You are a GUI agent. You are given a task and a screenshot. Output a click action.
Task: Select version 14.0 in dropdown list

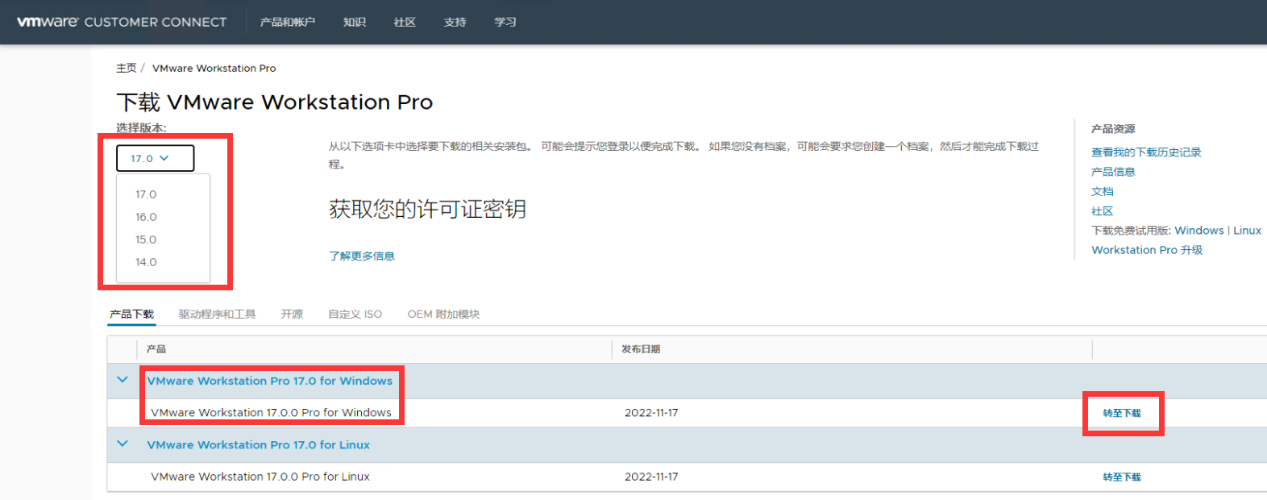[146, 262]
